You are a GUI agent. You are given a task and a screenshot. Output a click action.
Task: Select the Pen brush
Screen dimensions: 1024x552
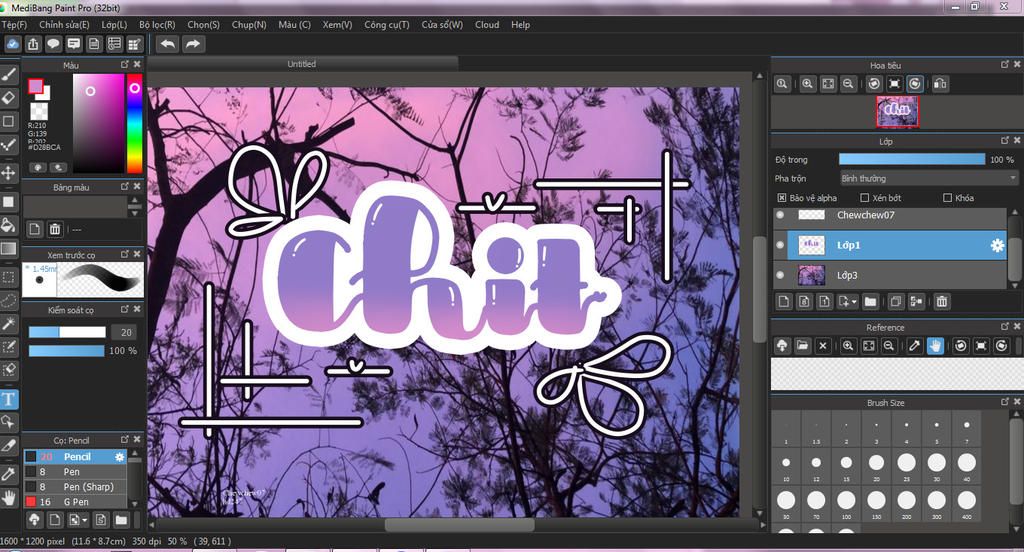click(76, 472)
